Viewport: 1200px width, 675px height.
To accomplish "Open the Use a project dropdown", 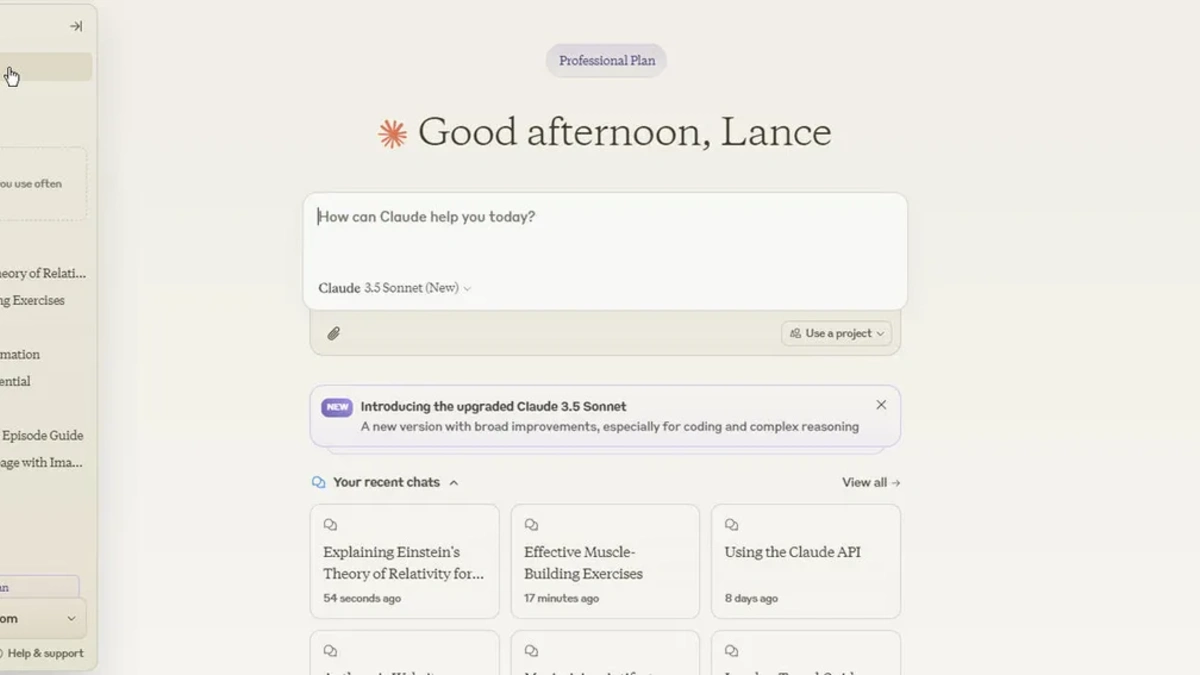I will pos(836,333).
